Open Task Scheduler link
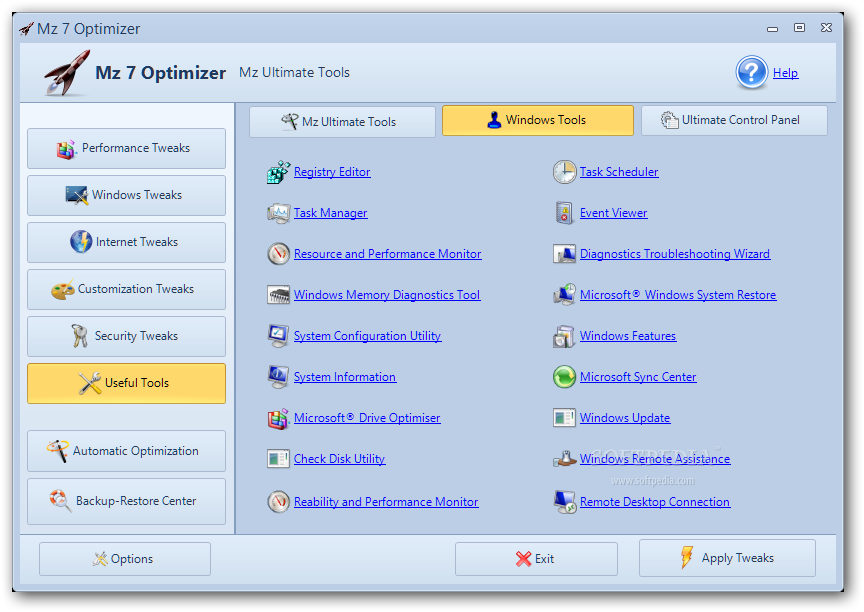Image resolution: width=864 pixels, height=612 pixels. [619, 172]
